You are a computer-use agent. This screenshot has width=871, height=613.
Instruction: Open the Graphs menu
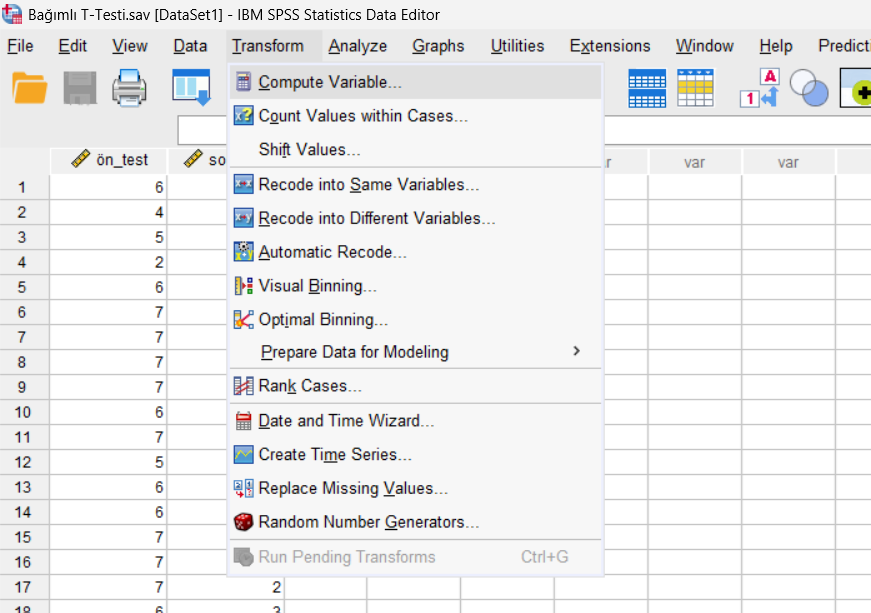(x=438, y=46)
